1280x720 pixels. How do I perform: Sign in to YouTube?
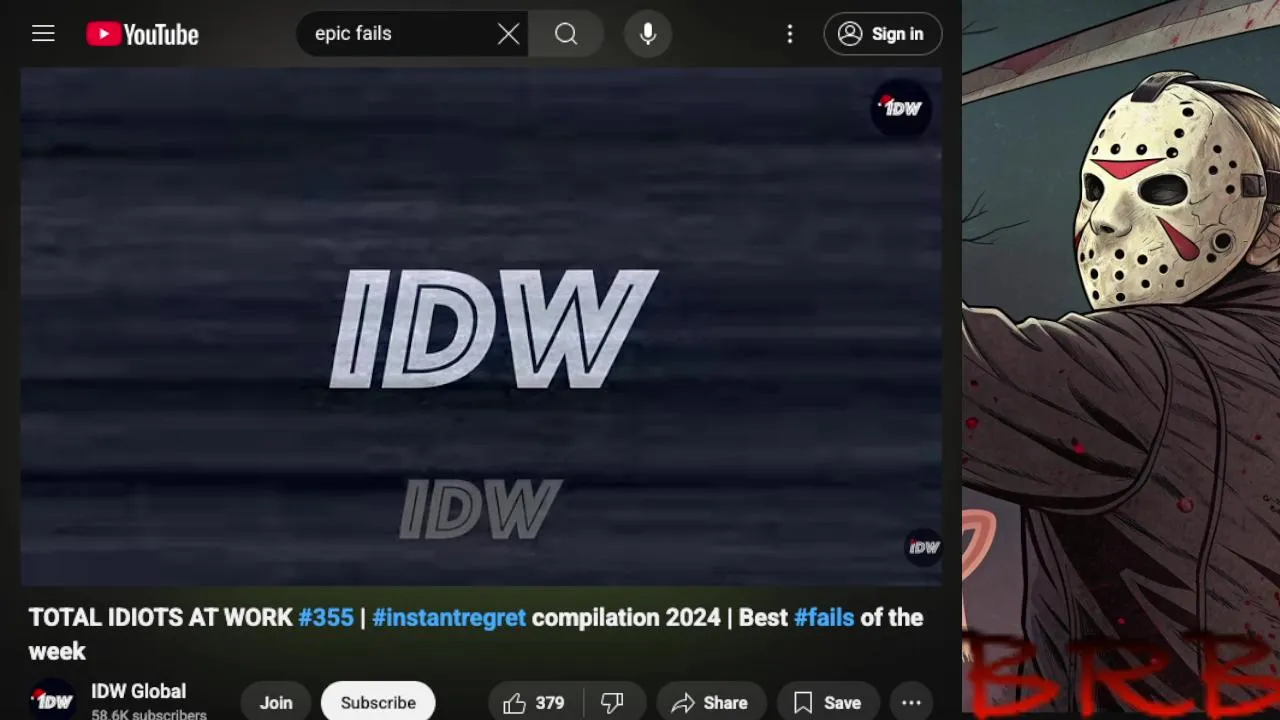(x=882, y=34)
